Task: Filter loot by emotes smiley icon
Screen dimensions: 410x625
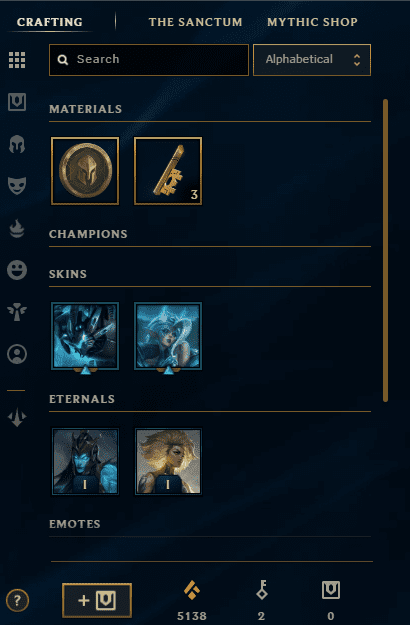Action: 17,270
